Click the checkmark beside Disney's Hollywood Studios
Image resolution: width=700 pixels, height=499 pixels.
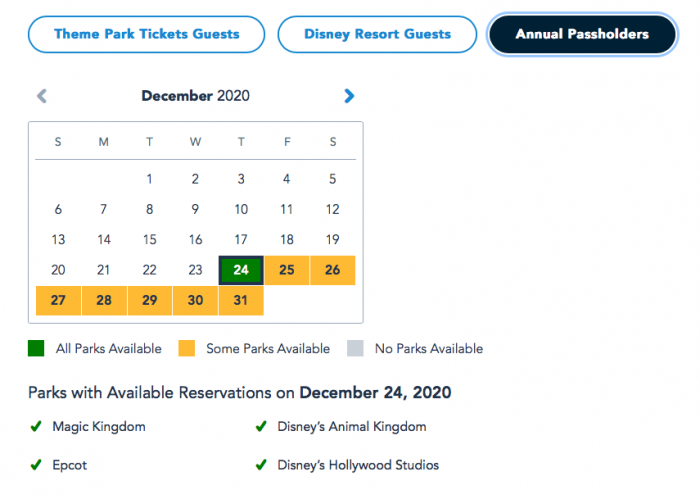[261, 465]
